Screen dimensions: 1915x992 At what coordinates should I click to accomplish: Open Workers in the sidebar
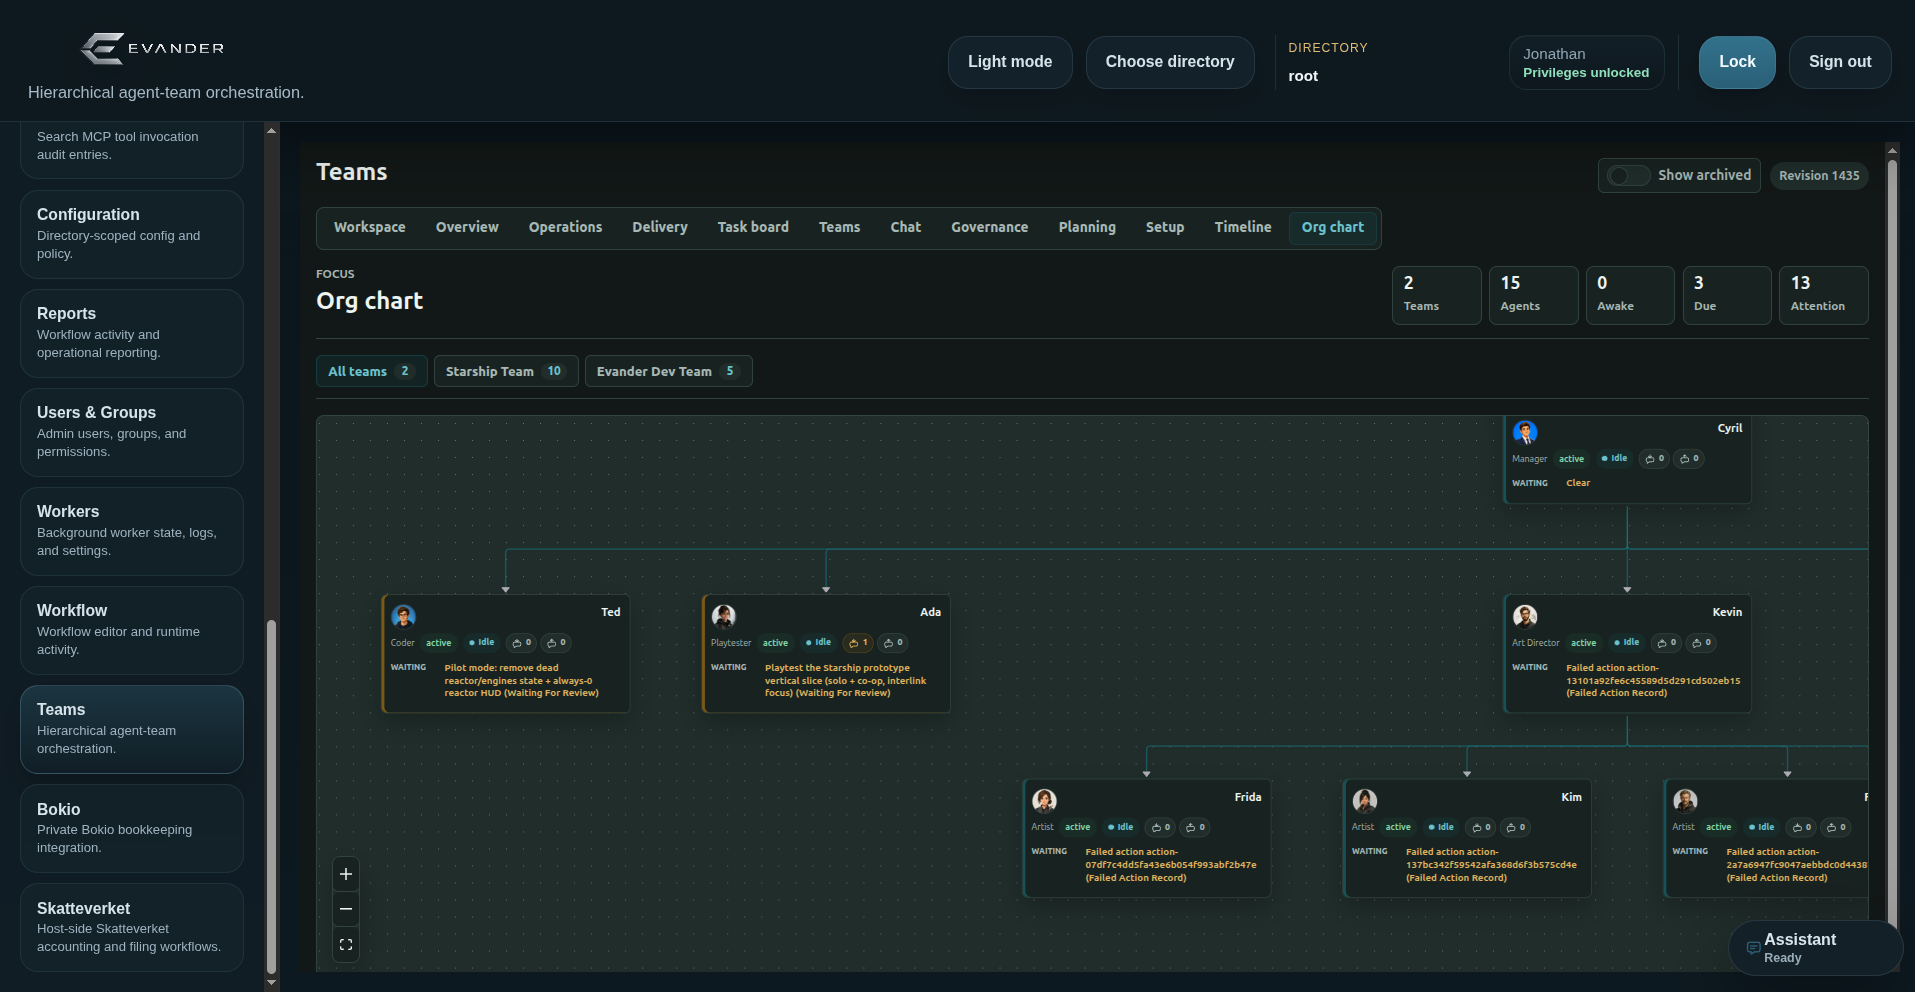tap(132, 531)
